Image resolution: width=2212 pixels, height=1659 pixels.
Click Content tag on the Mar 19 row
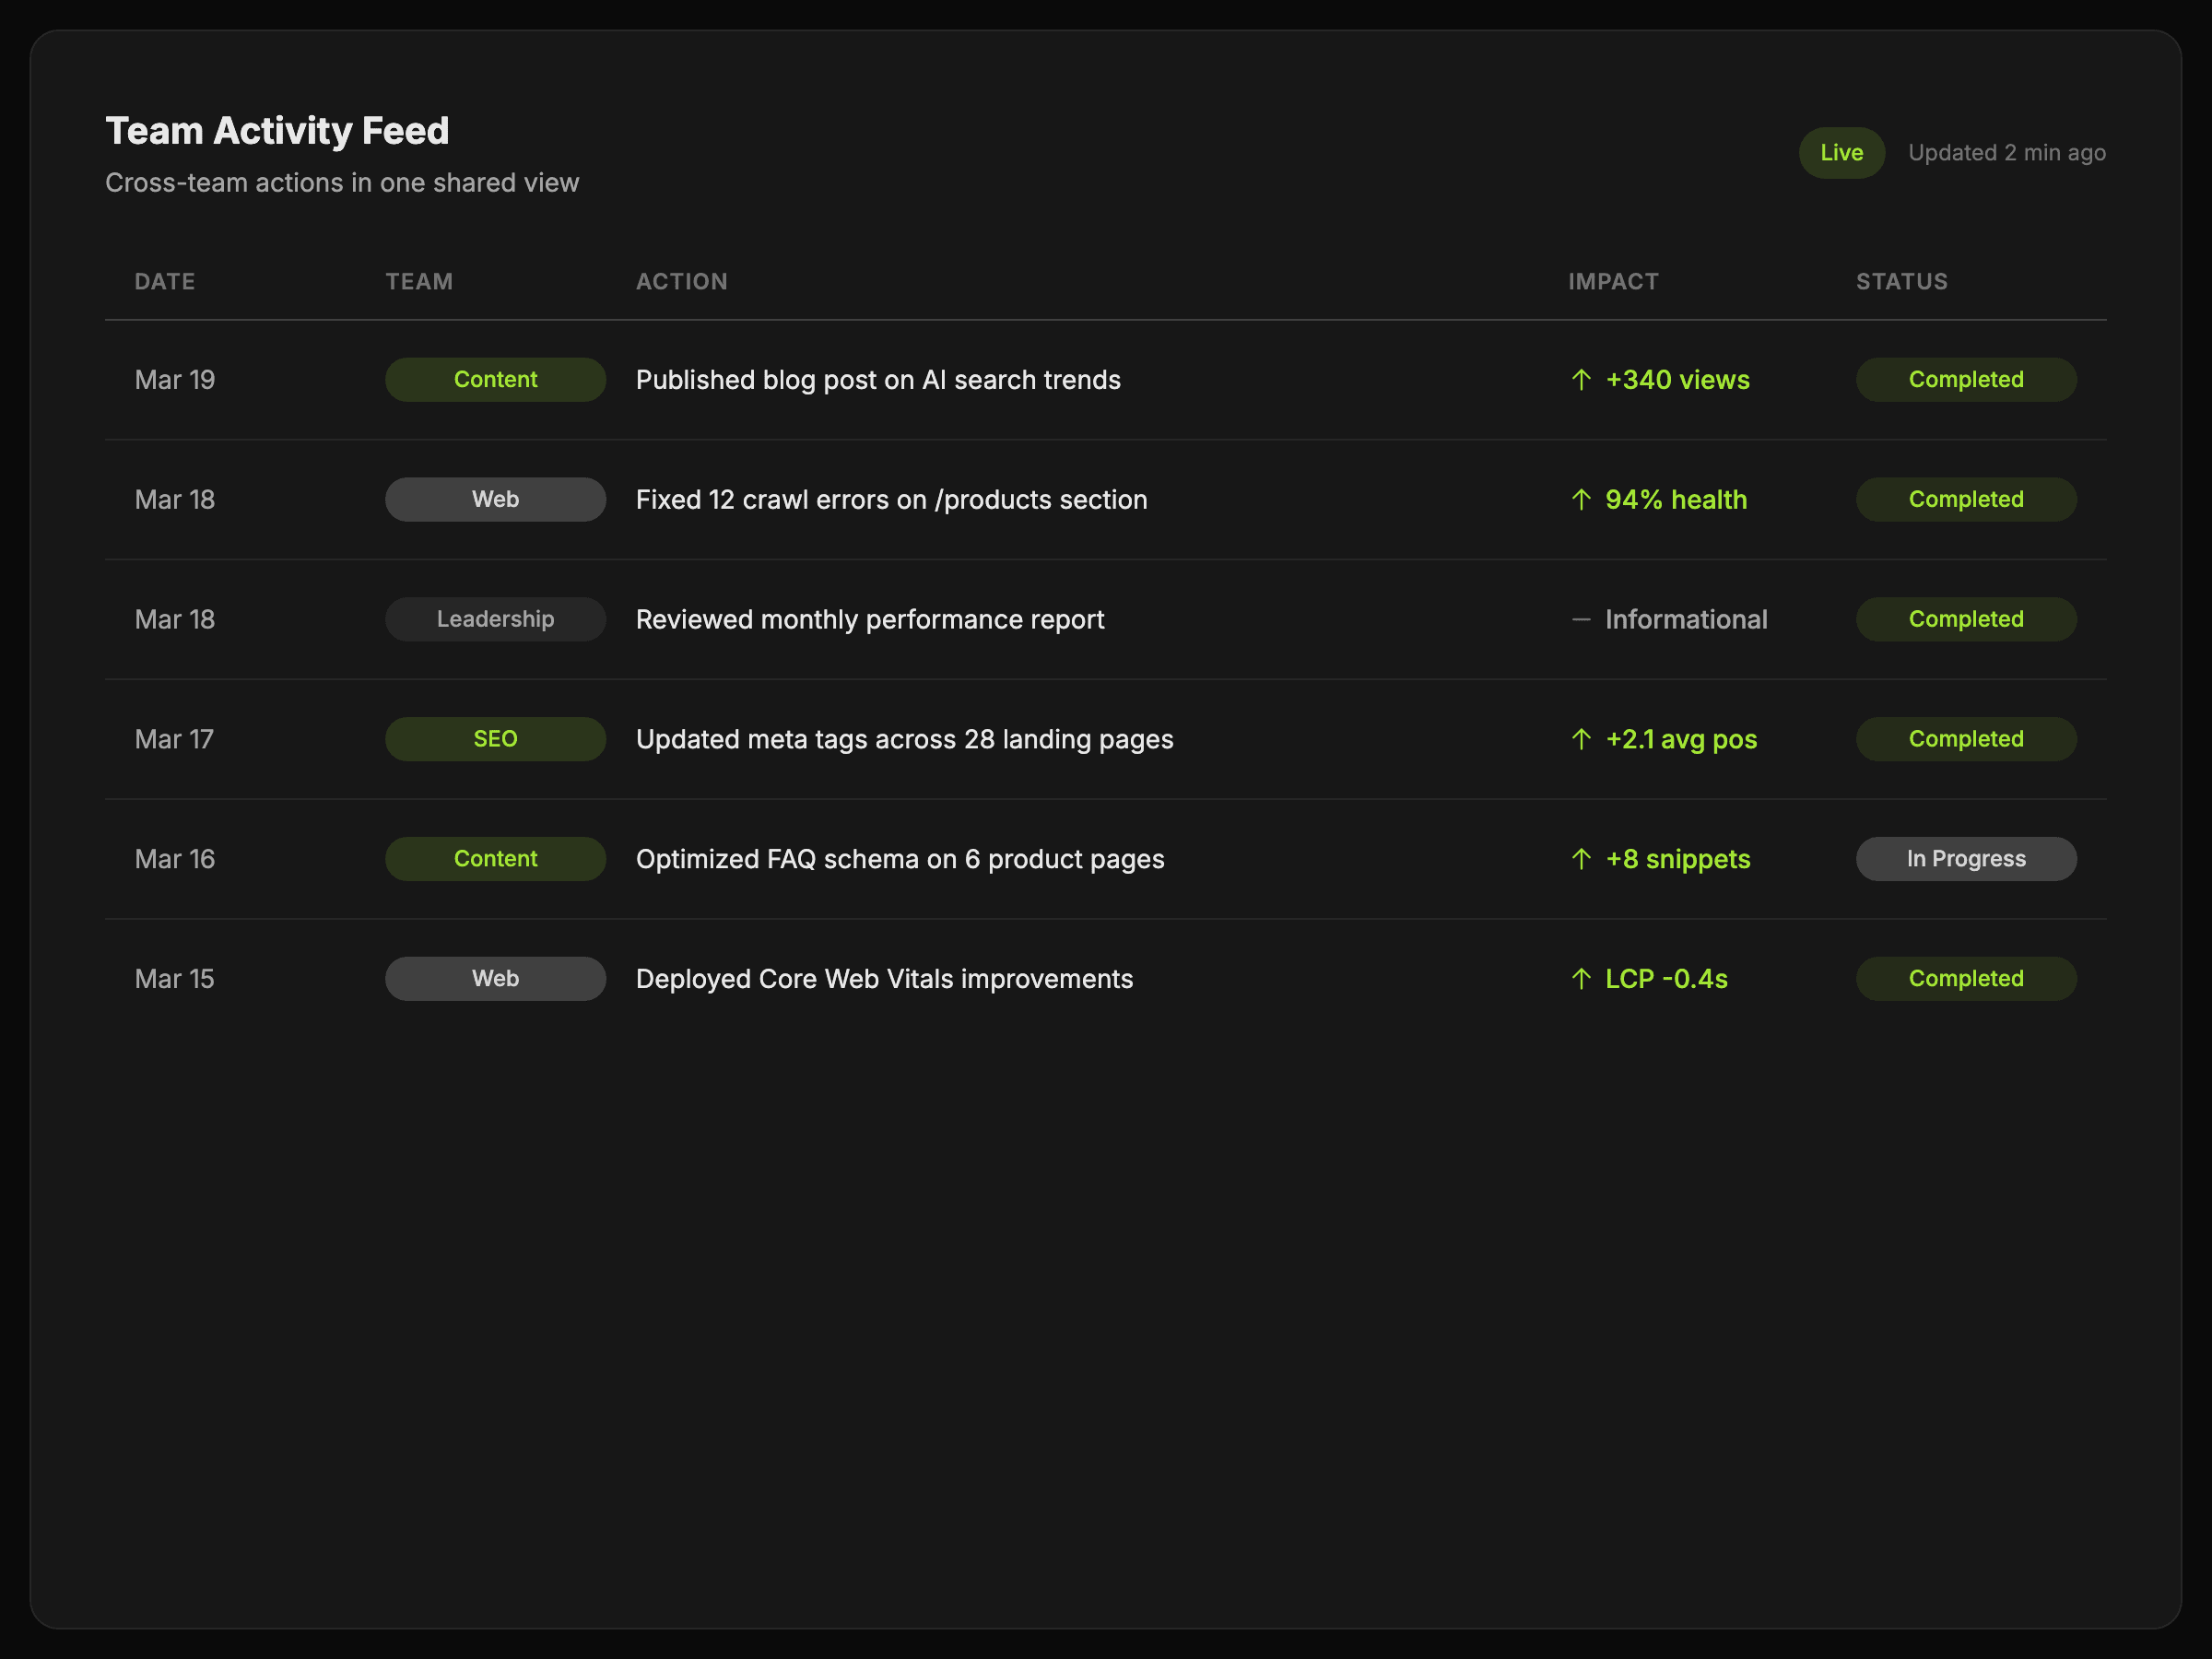[x=495, y=380]
